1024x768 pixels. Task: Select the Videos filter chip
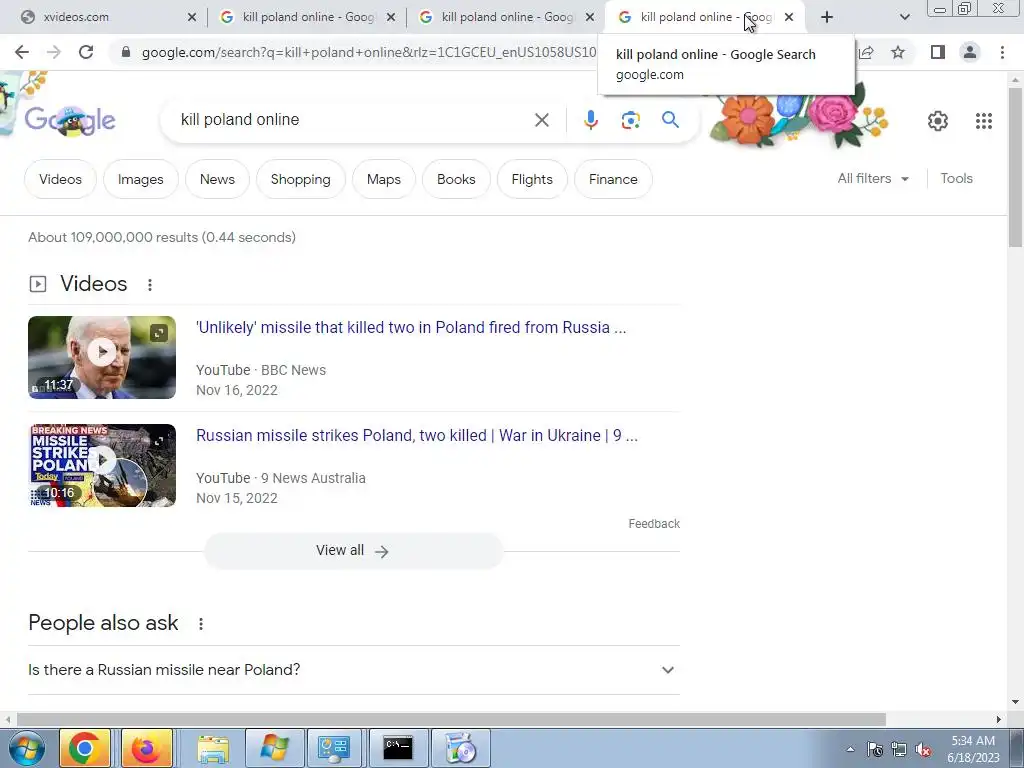60,179
